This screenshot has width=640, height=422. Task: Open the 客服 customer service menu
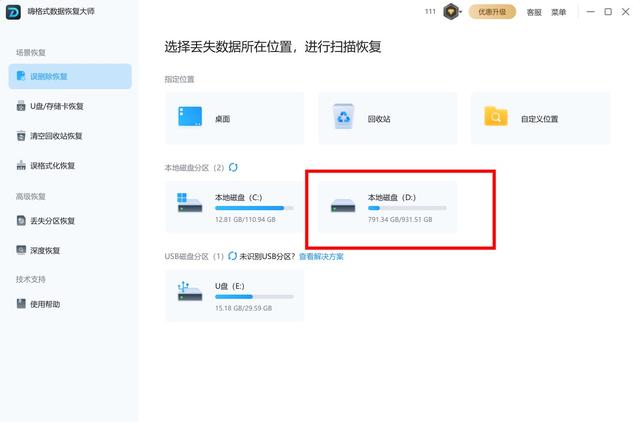(x=534, y=12)
